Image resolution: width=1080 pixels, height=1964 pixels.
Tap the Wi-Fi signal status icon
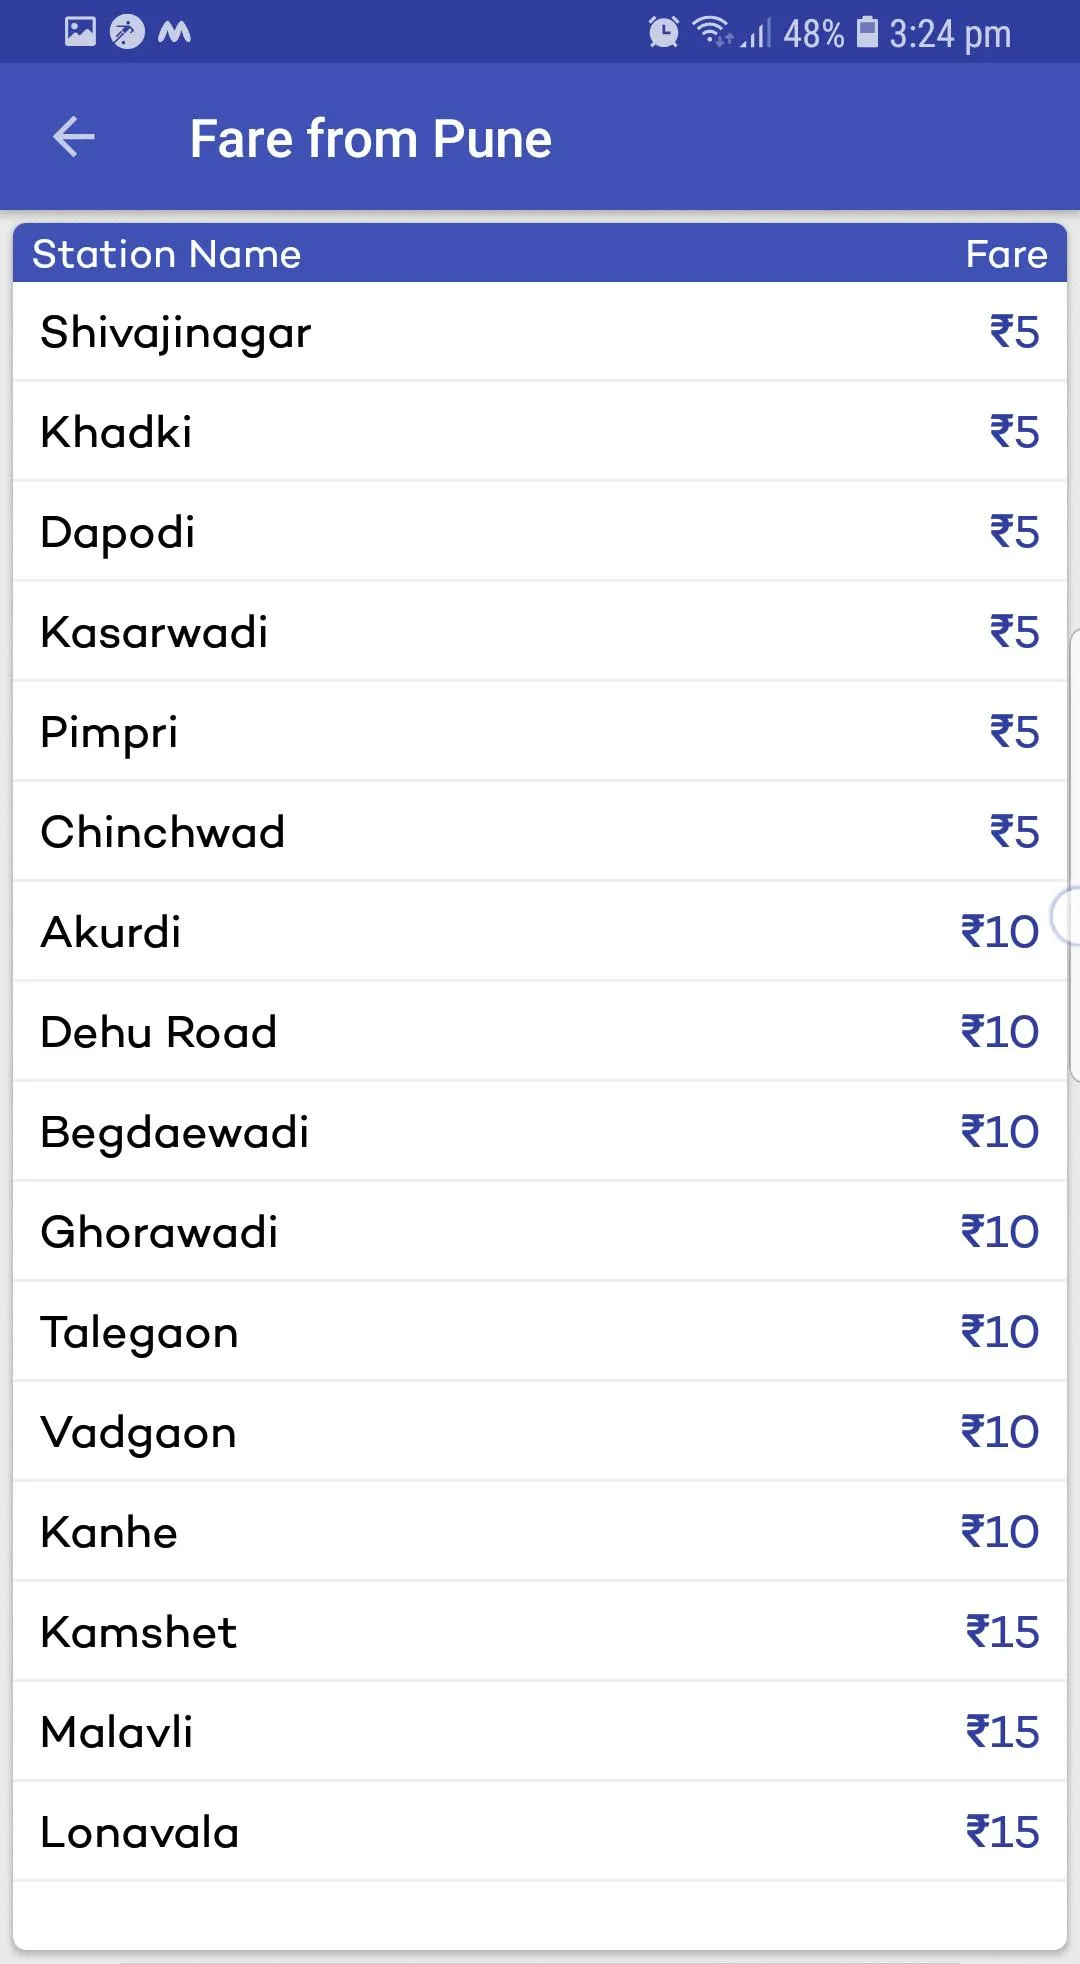click(x=712, y=32)
